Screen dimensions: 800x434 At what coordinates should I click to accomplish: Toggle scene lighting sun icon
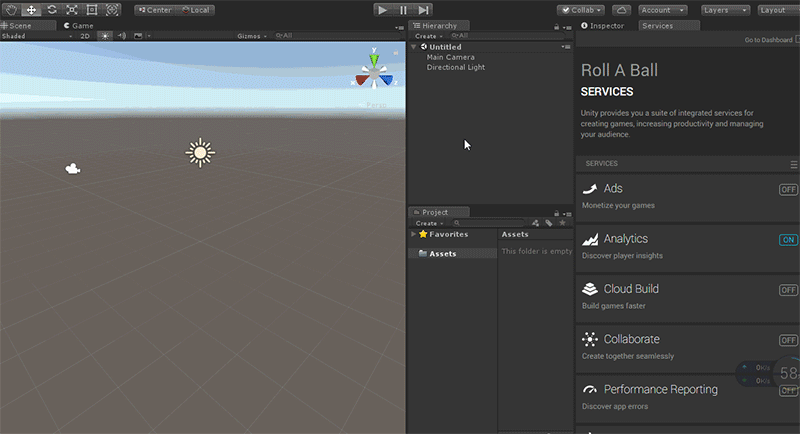[105, 36]
